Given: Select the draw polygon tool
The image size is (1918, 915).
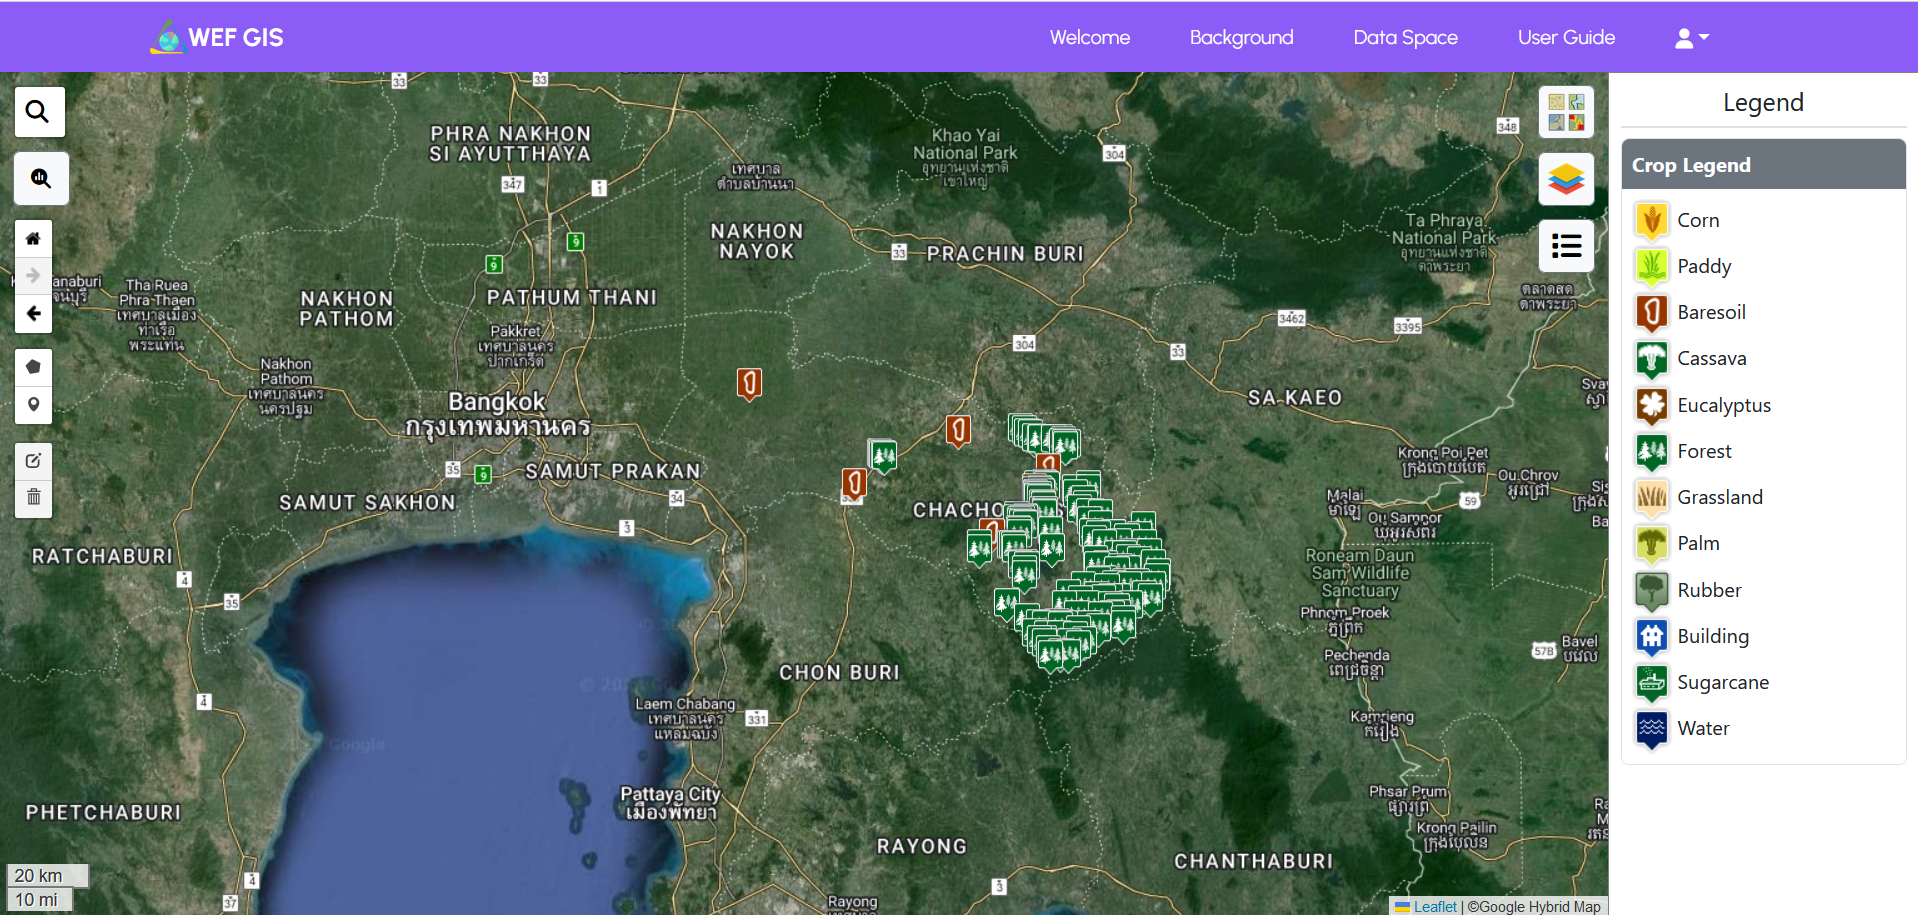Looking at the screenshot, I should [33, 367].
